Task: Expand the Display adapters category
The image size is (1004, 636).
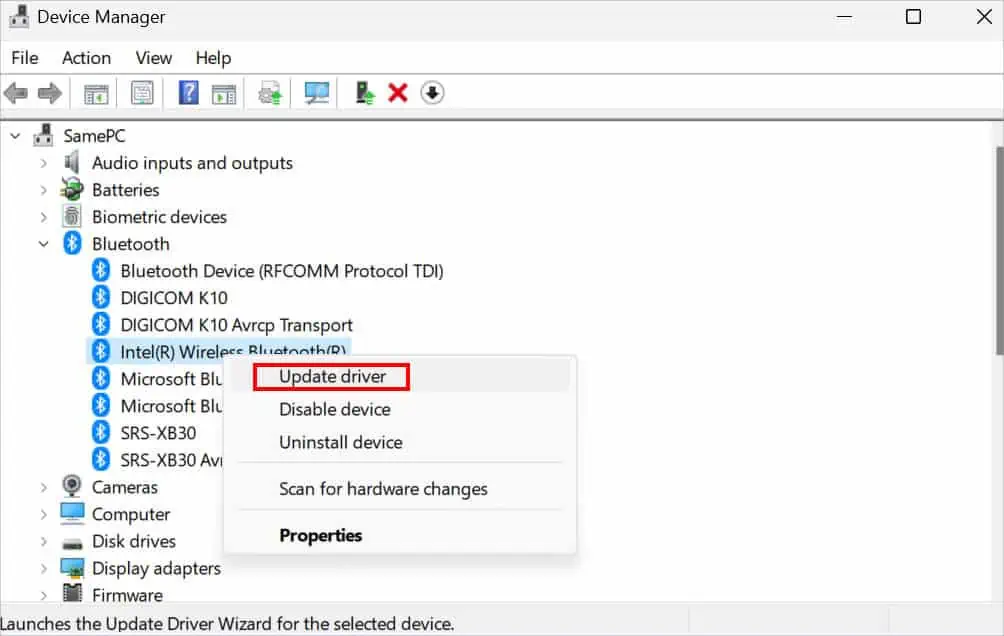Action: click(x=43, y=568)
